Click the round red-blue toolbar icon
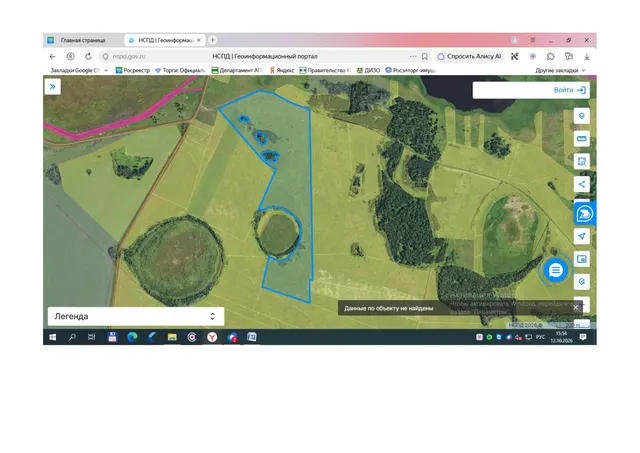 click(x=533, y=57)
